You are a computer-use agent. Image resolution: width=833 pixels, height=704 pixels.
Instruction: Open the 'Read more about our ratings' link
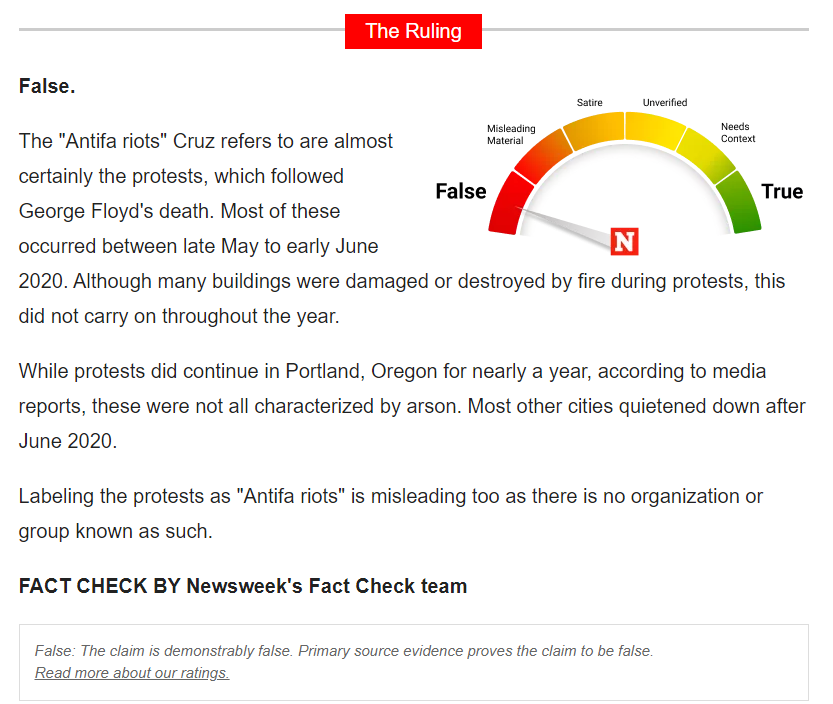pyautogui.click(x=132, y=673)
